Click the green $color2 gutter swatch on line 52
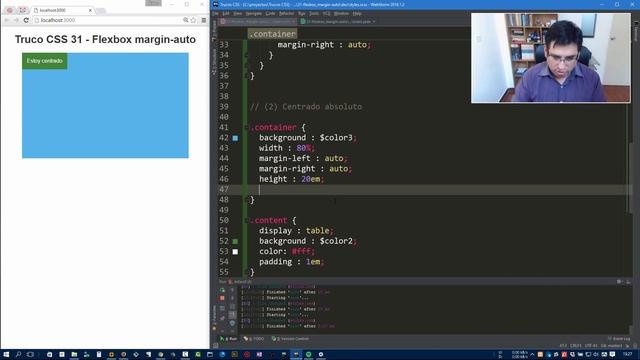The image size is (640, 360). point(235,241)
